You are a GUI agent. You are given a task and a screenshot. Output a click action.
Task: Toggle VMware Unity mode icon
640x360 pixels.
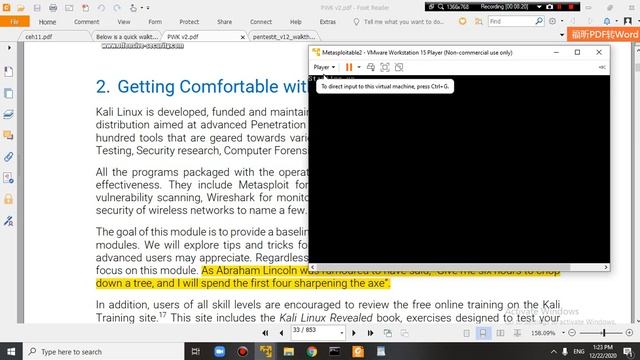click(399, 67)
